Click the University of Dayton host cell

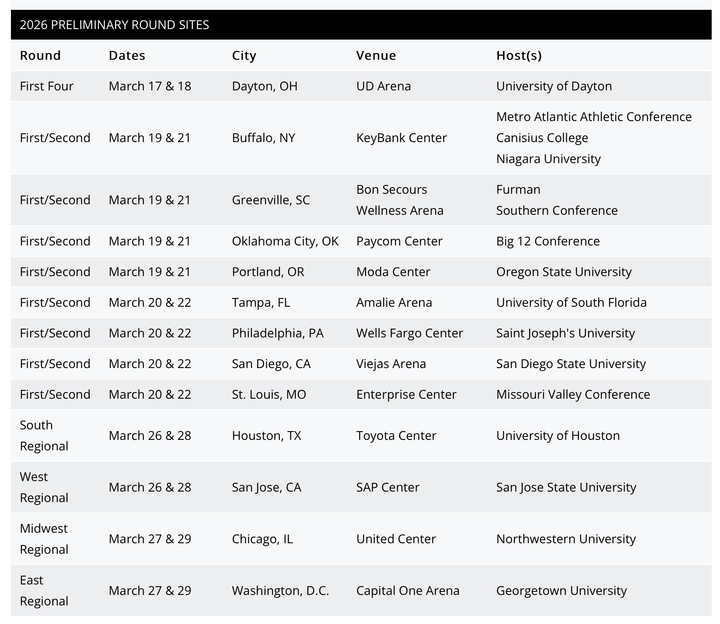click(554, 86)
